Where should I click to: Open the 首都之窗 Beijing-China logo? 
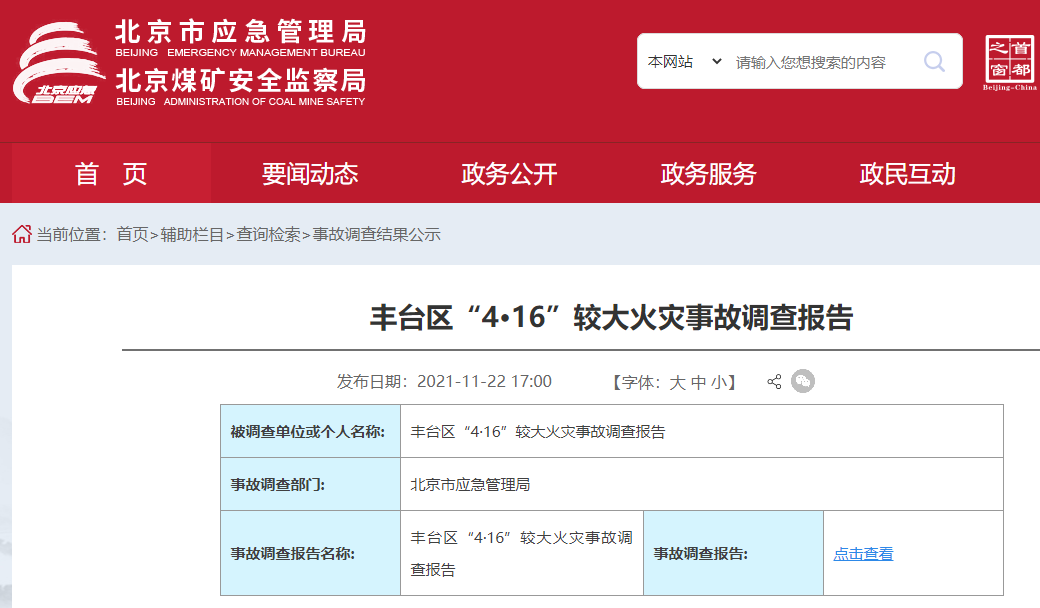click(1009, 63)
